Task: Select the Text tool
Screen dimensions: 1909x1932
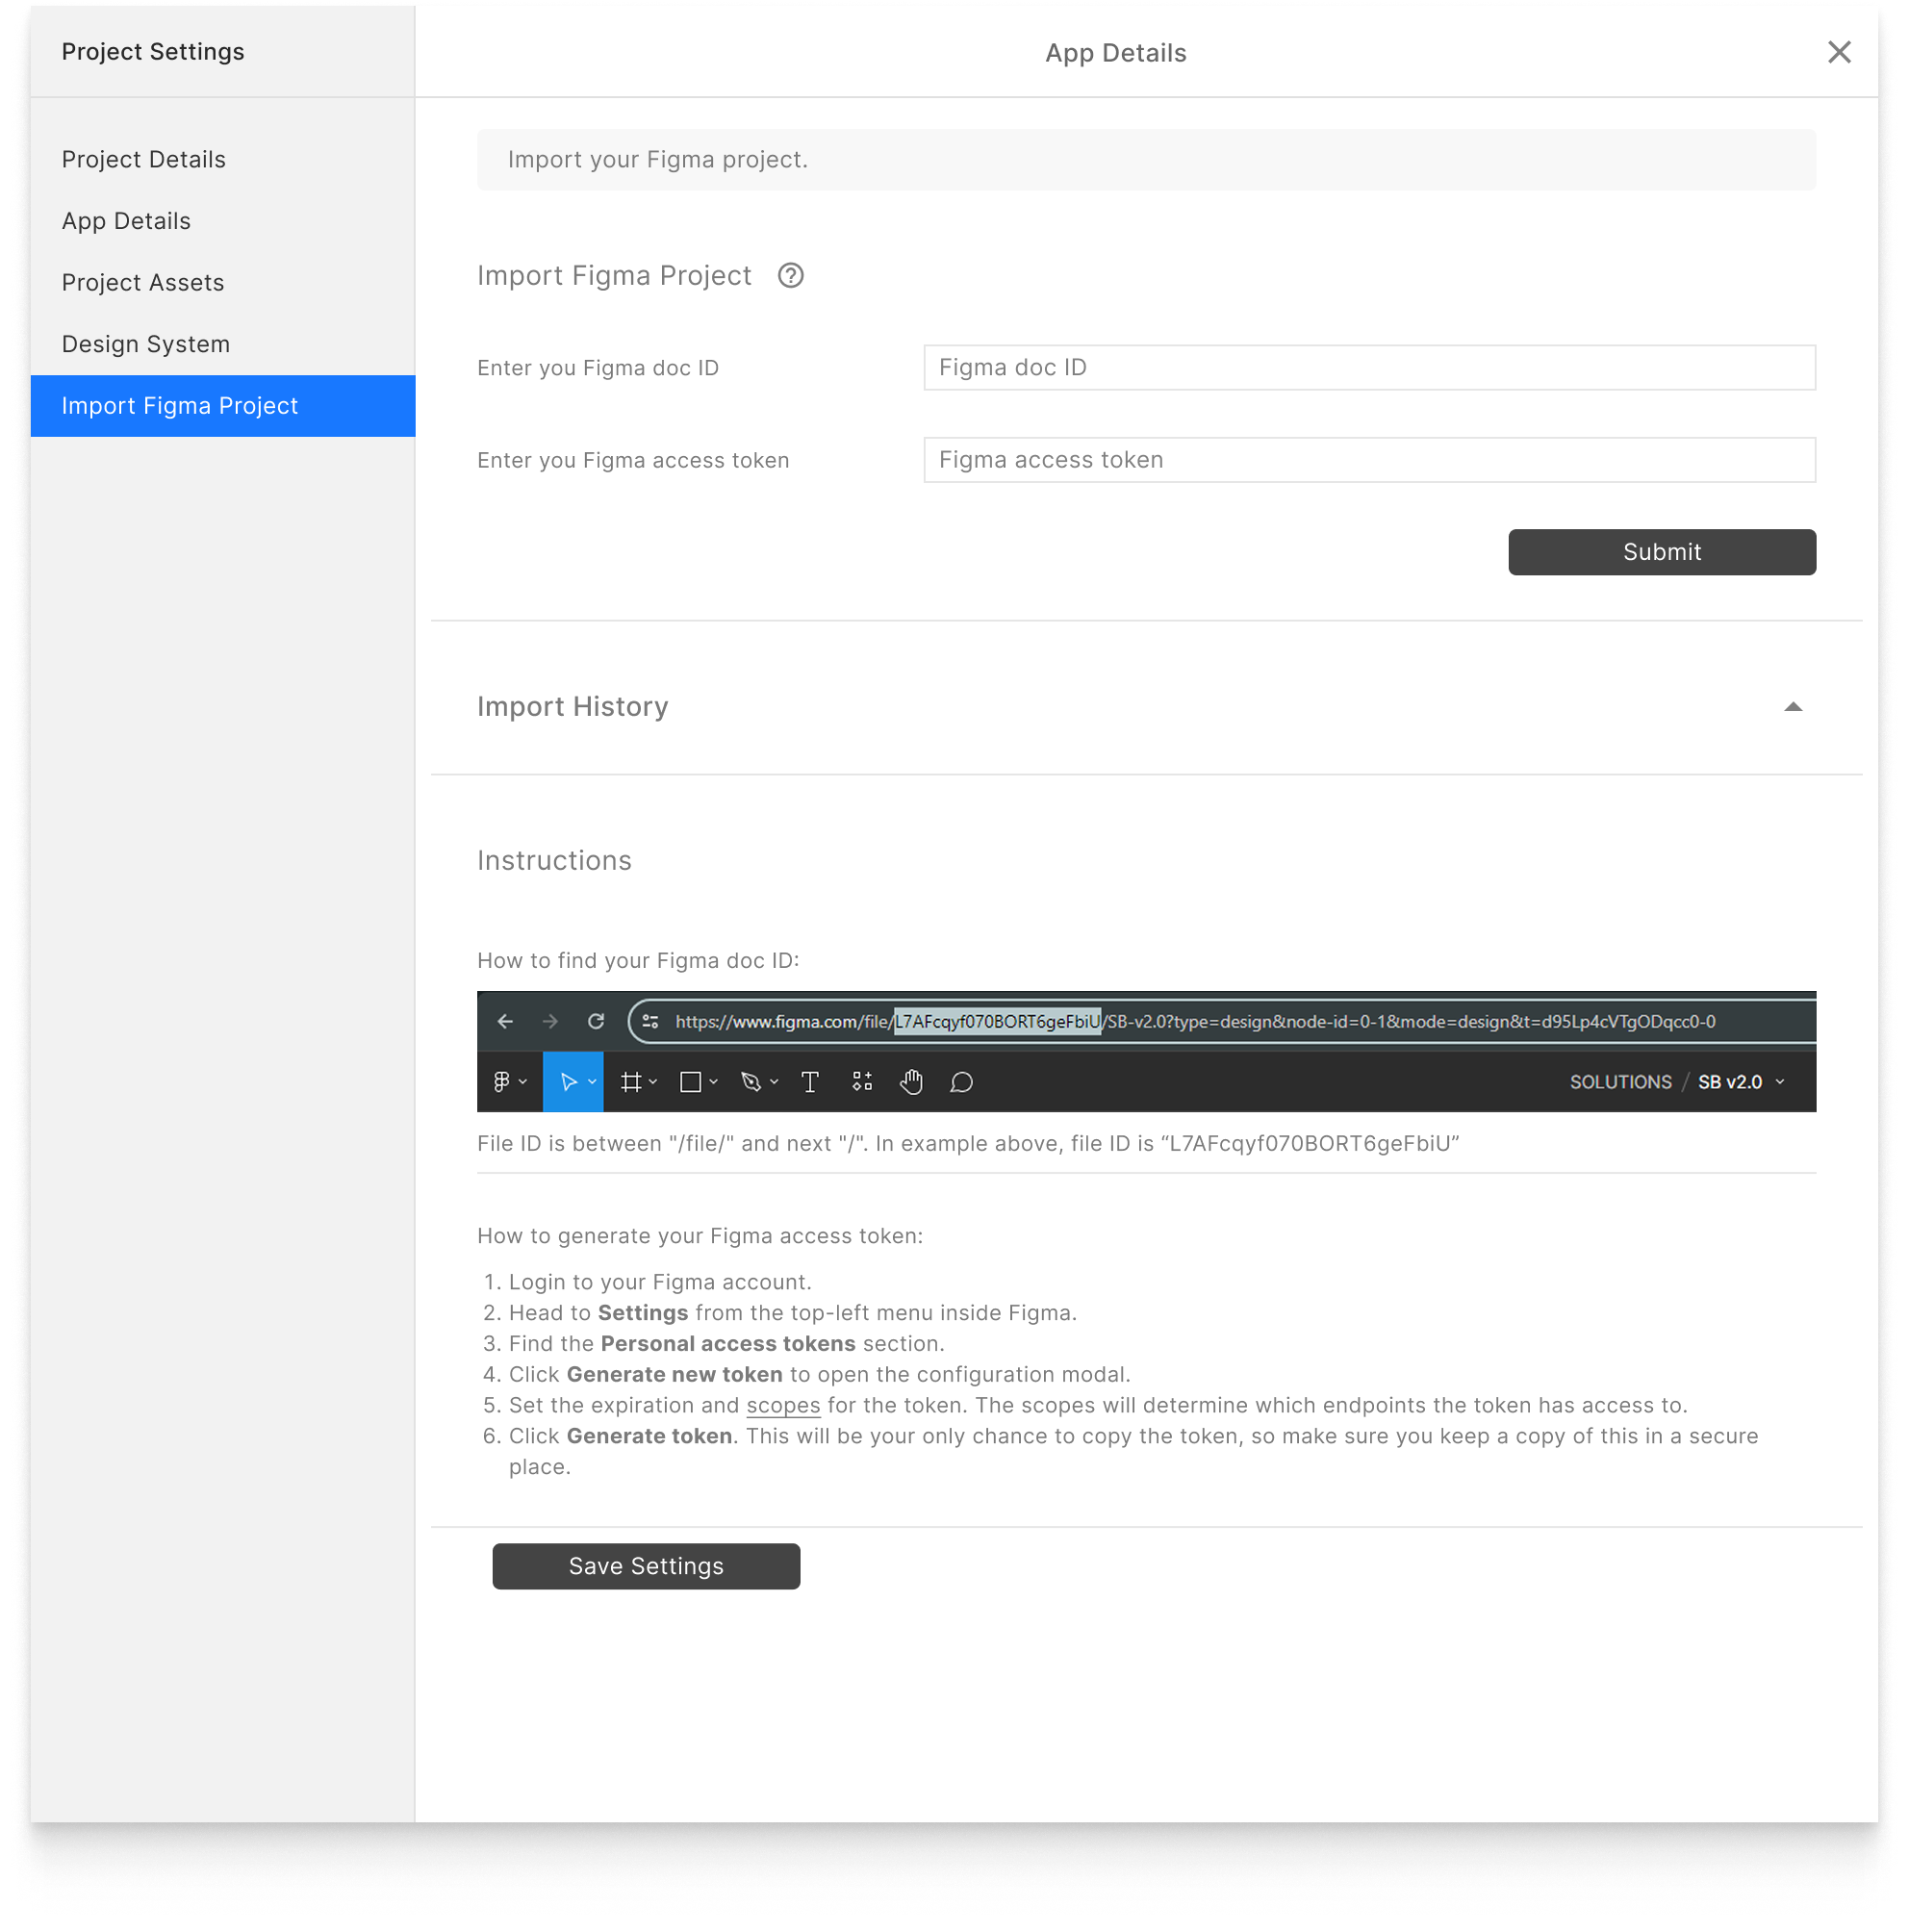Action: pyautogui.click(x=810, y=1081)
